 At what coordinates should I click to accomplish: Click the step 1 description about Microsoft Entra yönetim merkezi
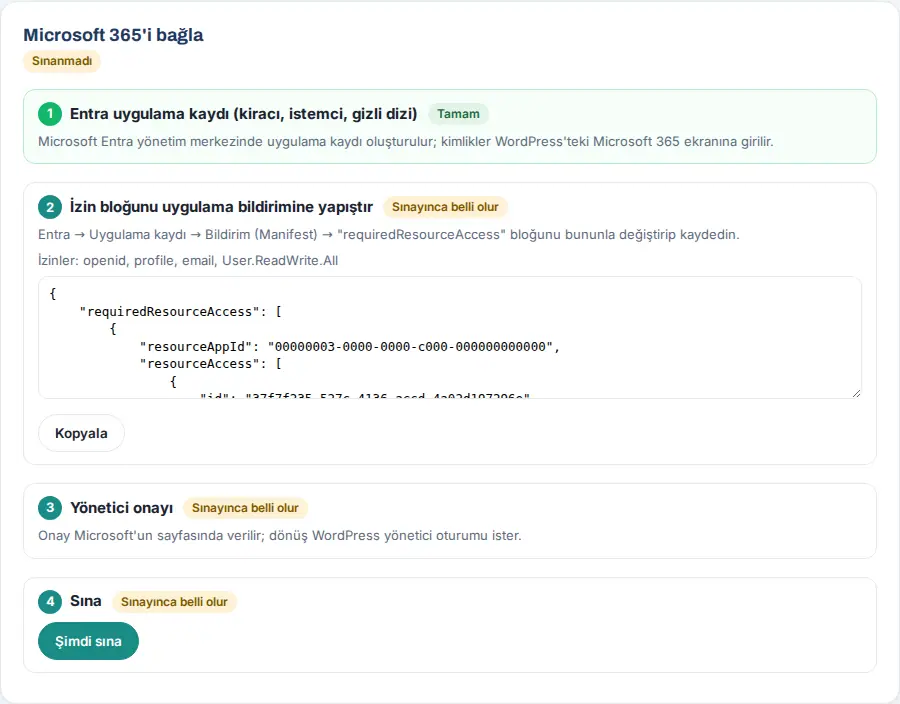406,142
